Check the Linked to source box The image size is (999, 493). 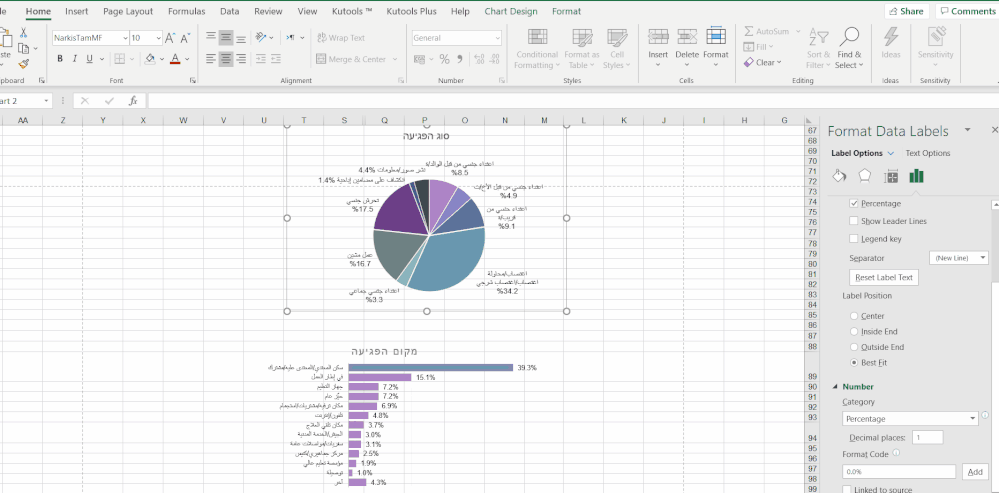click(847, 490)
